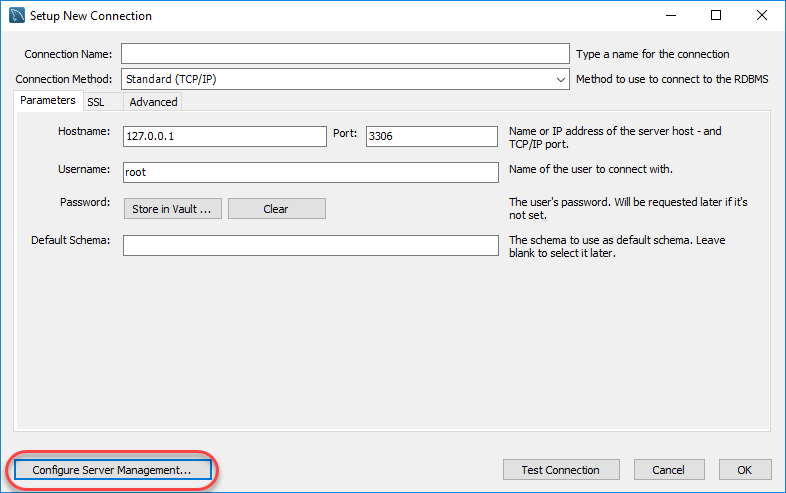Viewport: 786px width, 493px height.
Task: Close the Setup New Connection dialog
Action: coord(761,16)
